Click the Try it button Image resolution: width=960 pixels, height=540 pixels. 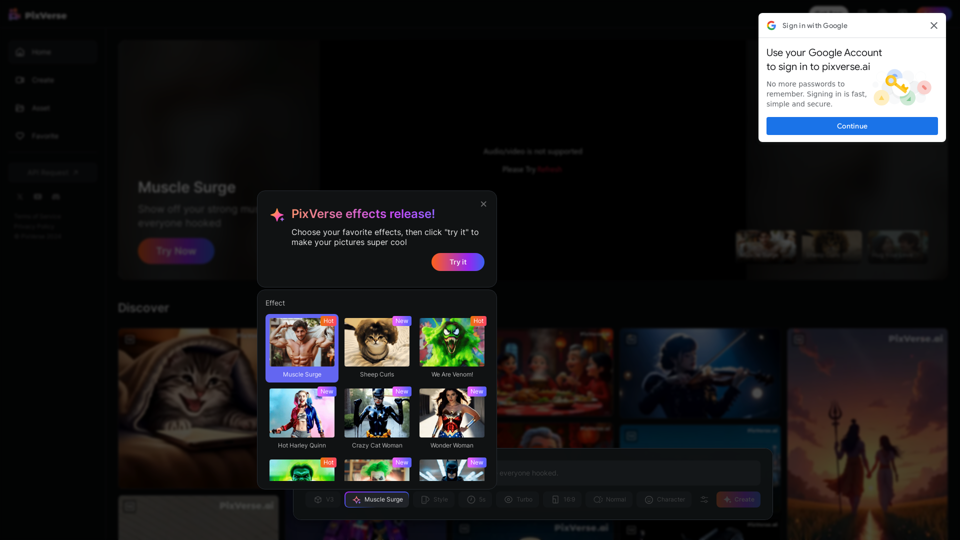[x=457, y=262]
